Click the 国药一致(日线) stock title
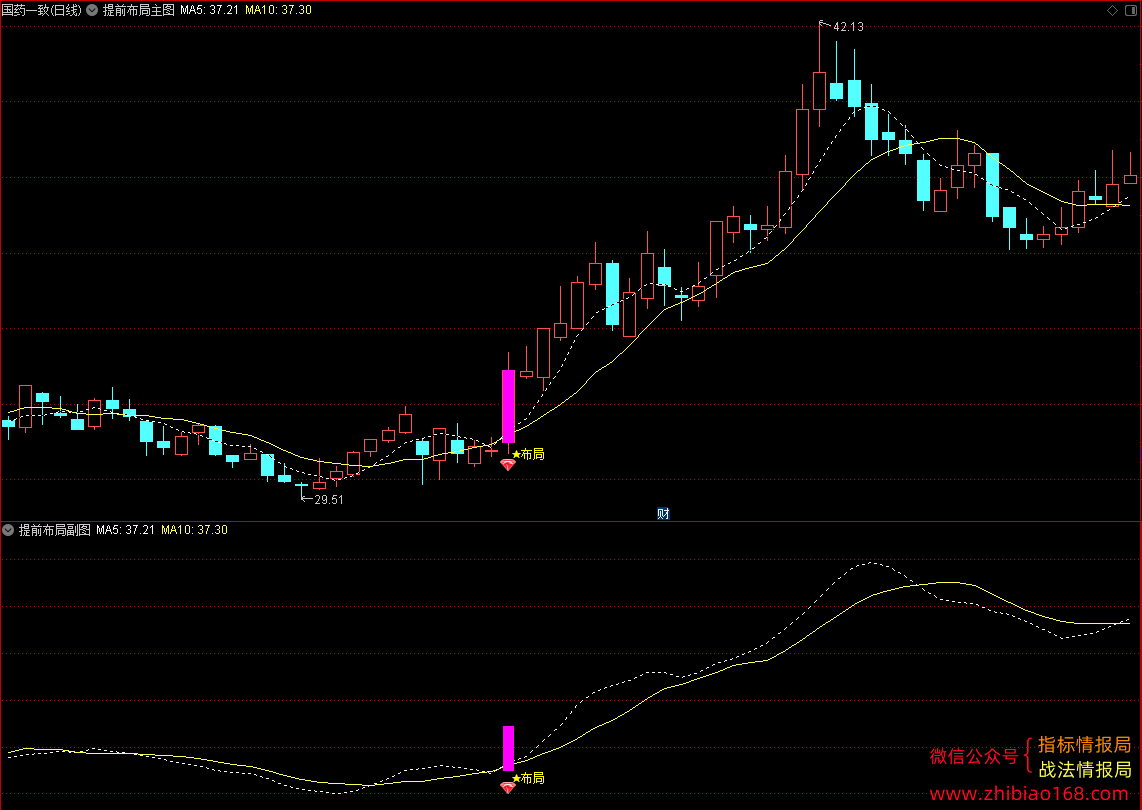Image resolution: width=1142 pixels, height=810 pixels. [x=42, y=10]
